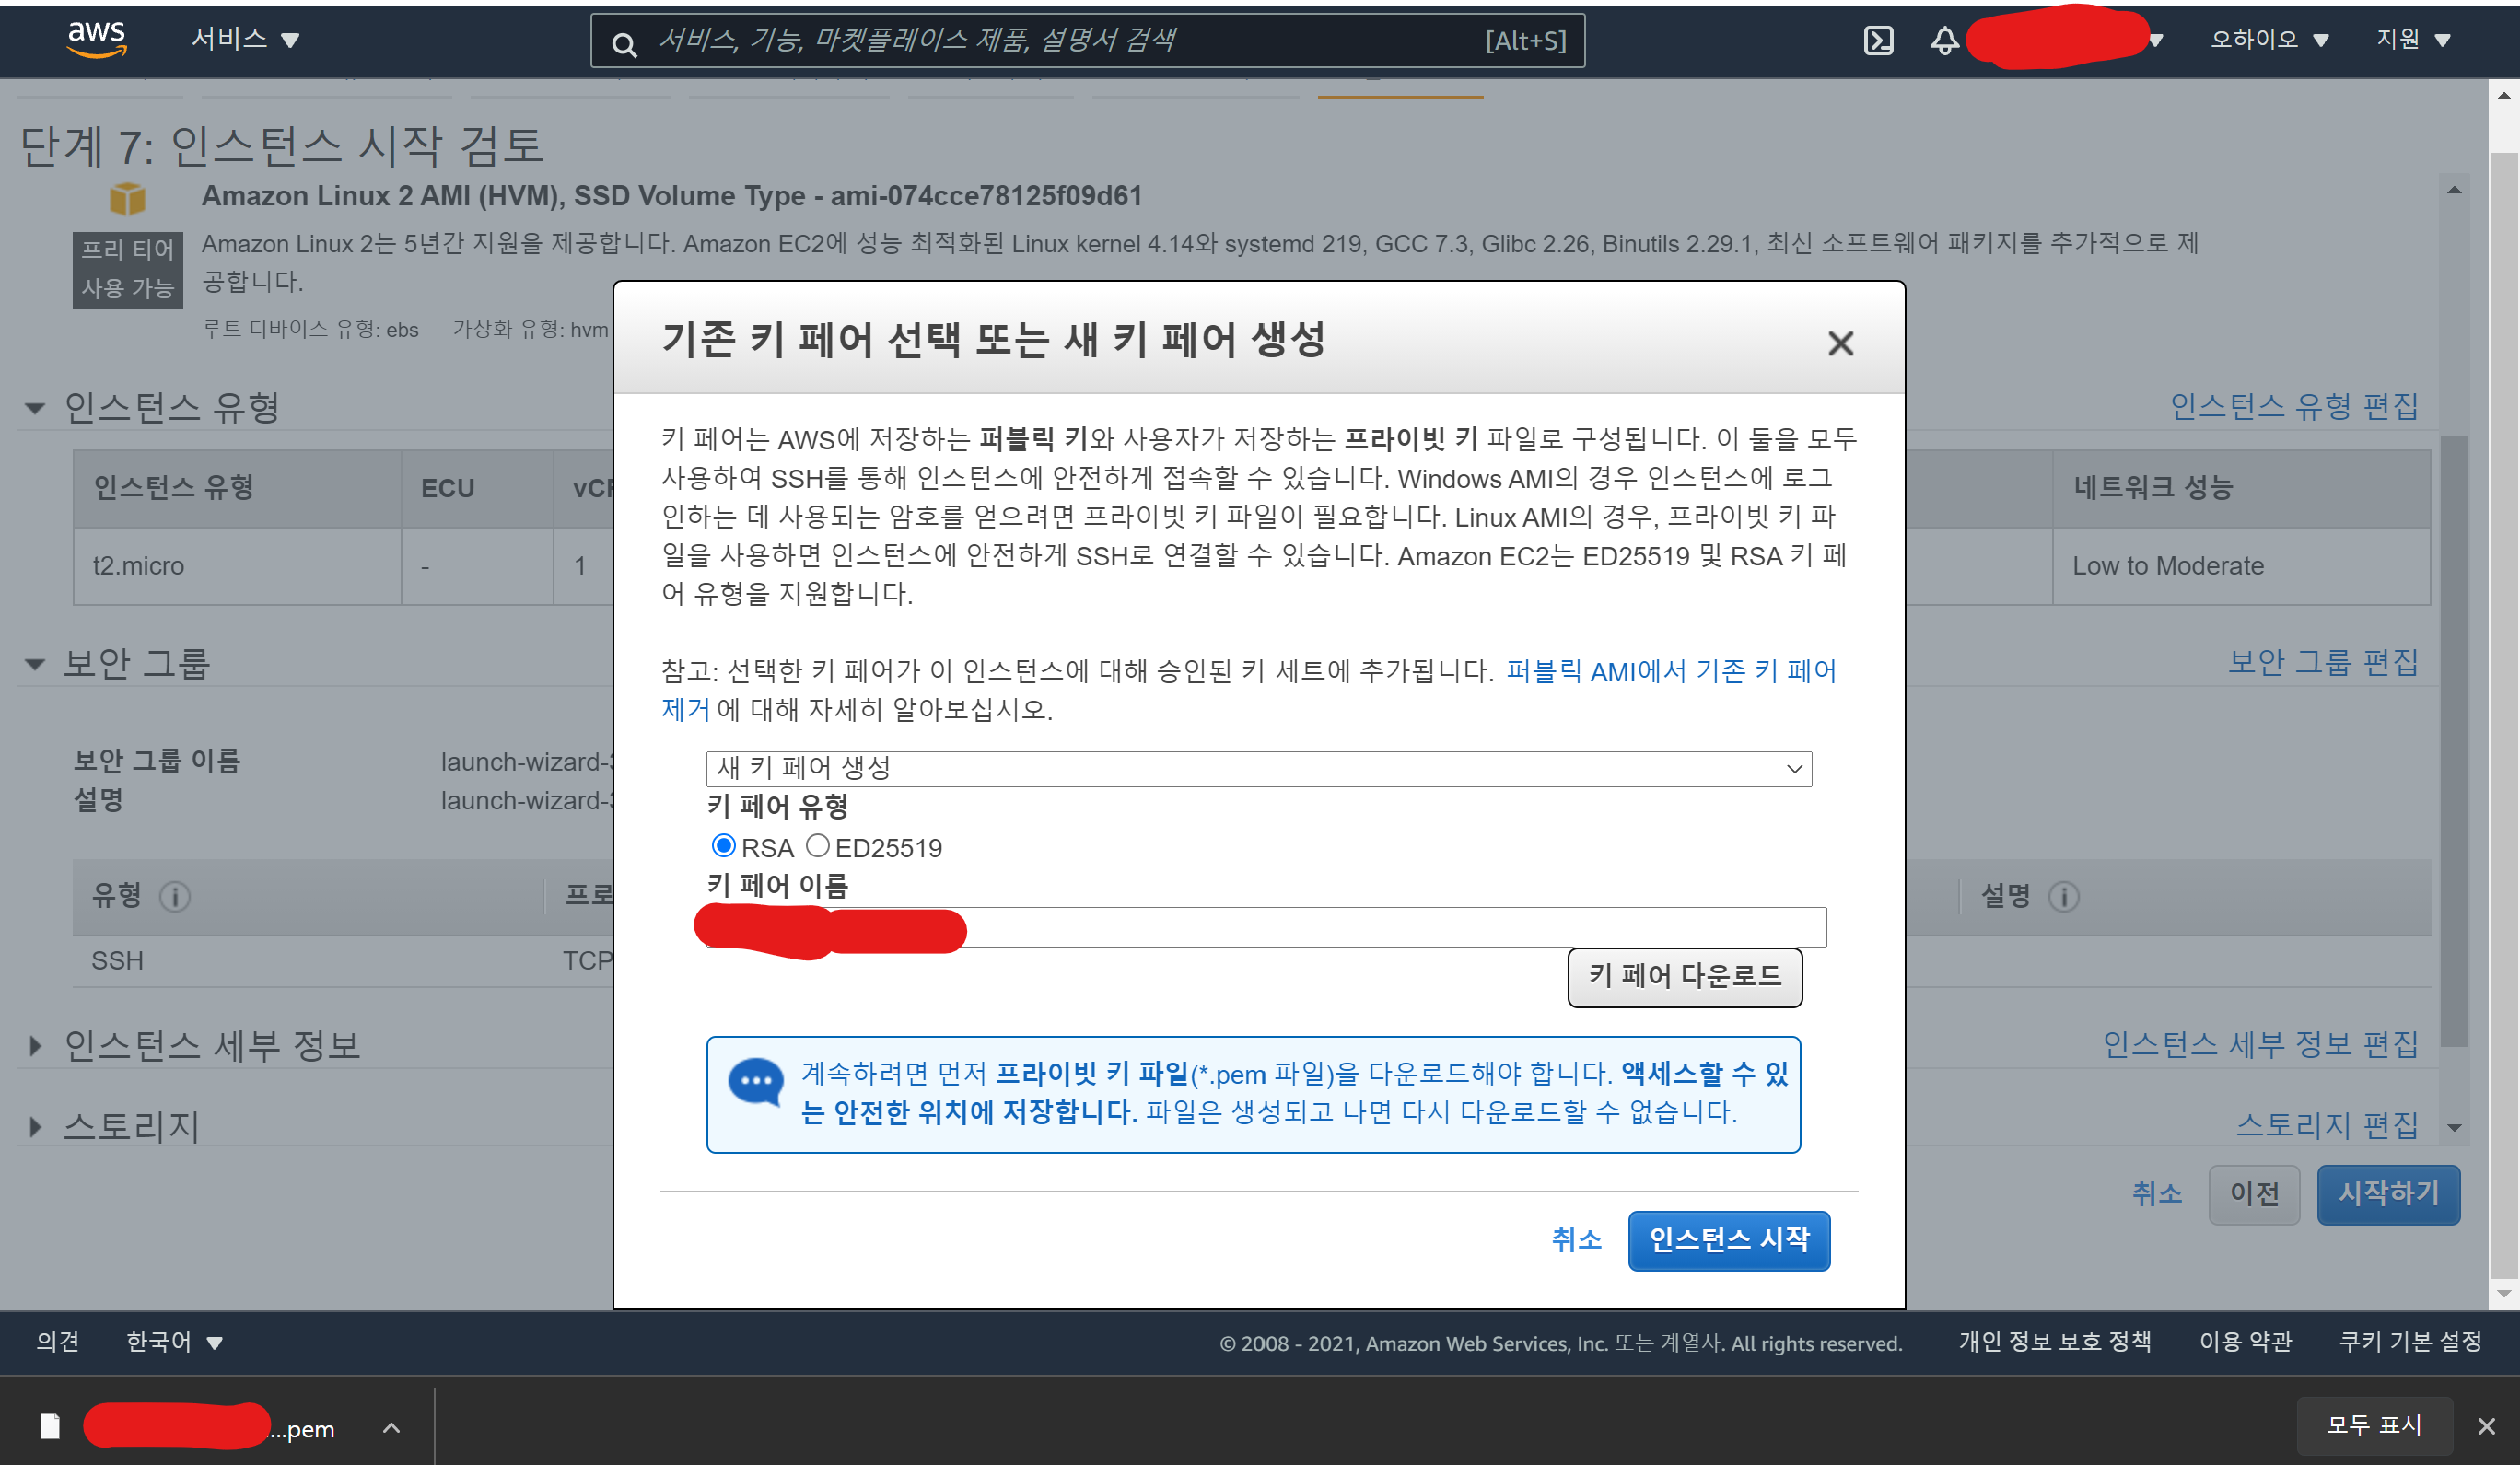
Task: Open pem download options chevron
Action: click(x=392, y=1428)
